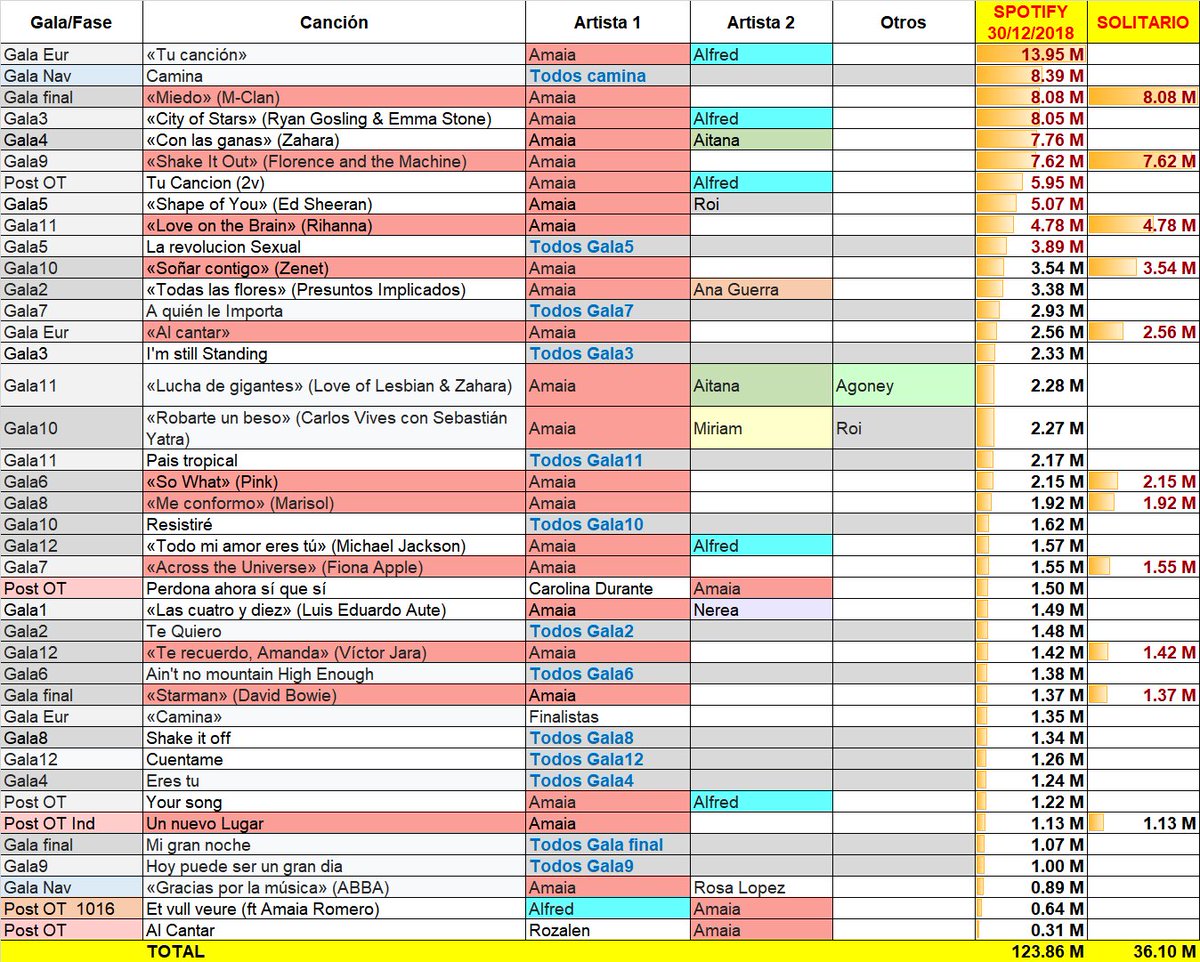Select the Rozalen cell
This screenshot has width=1200, height=962.
tap(608, 930)
